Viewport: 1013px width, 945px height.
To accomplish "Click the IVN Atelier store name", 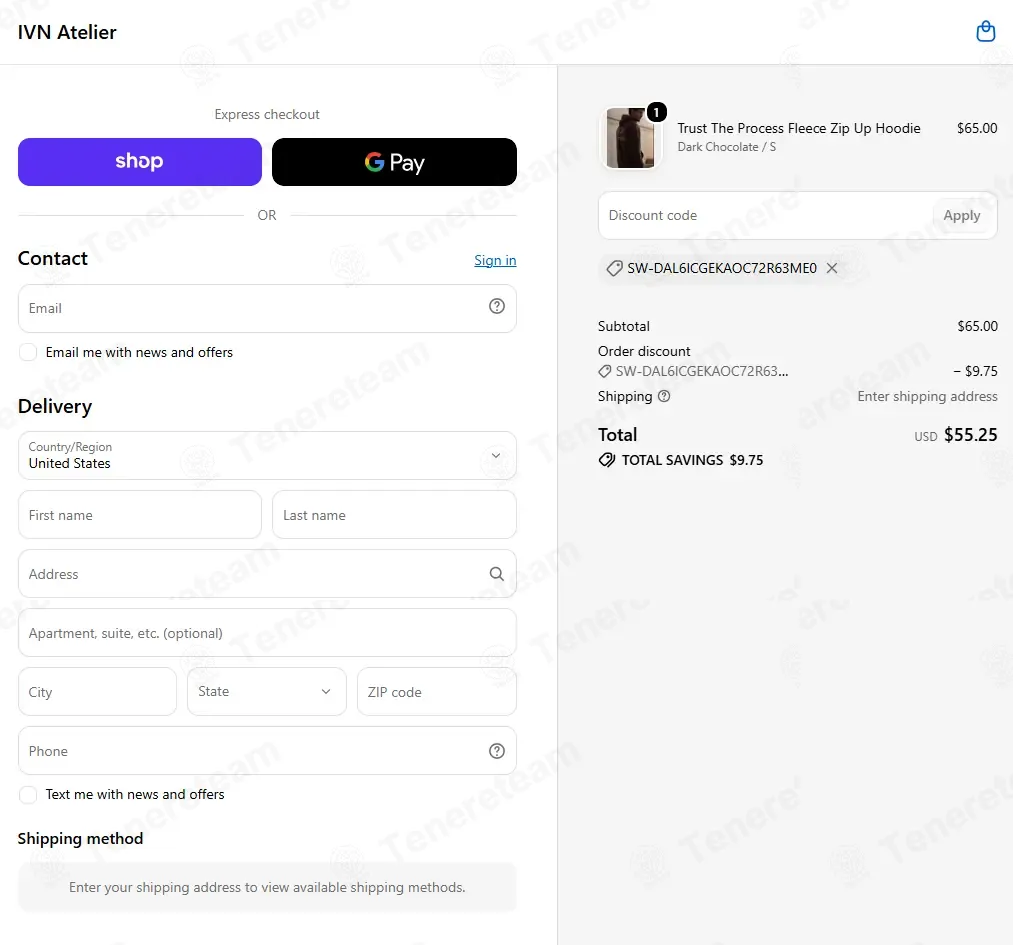I will coord(67,32).
